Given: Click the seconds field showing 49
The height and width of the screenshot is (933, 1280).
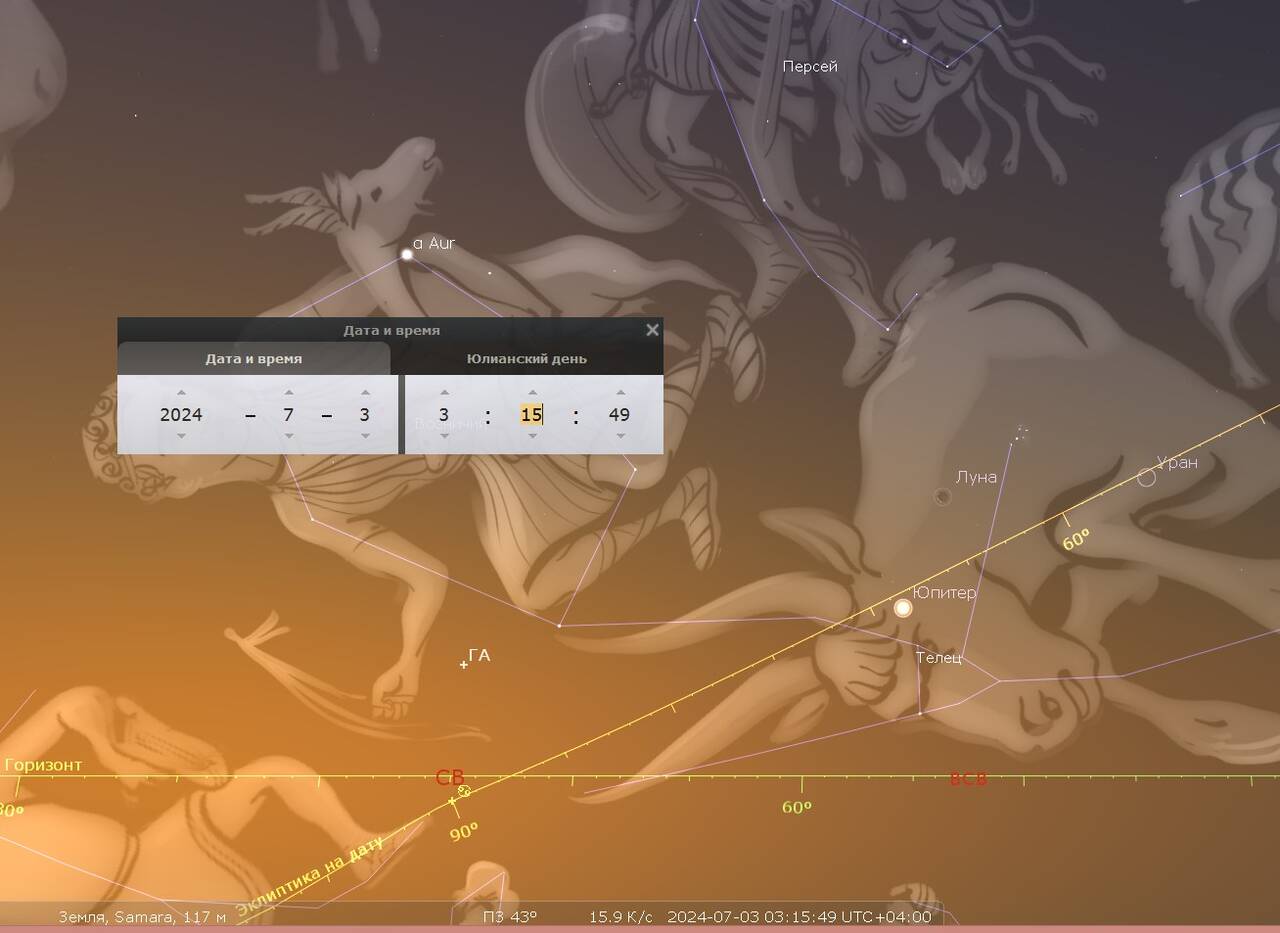Looking at the screenshot, I should [620, 414].
